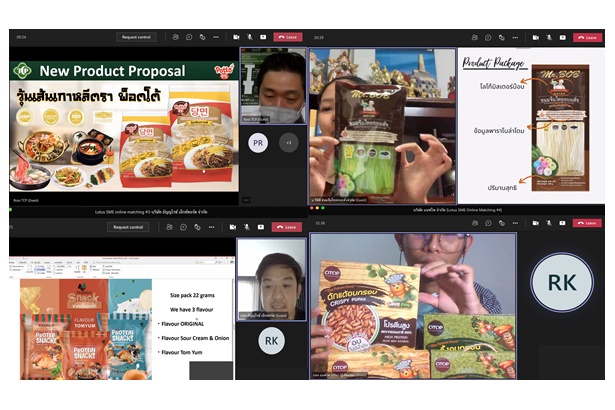The height and width of the screenshot is (410, 615).
Task: Open reactions in Mr.BOB Product Package meeting
Action: 502,38
